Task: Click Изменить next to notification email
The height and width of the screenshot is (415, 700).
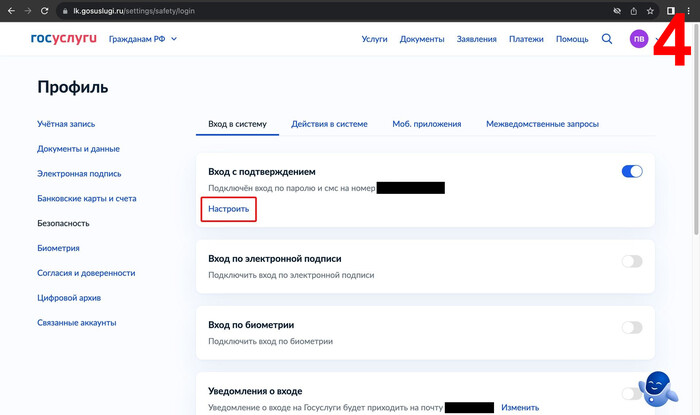Action: 519,407
